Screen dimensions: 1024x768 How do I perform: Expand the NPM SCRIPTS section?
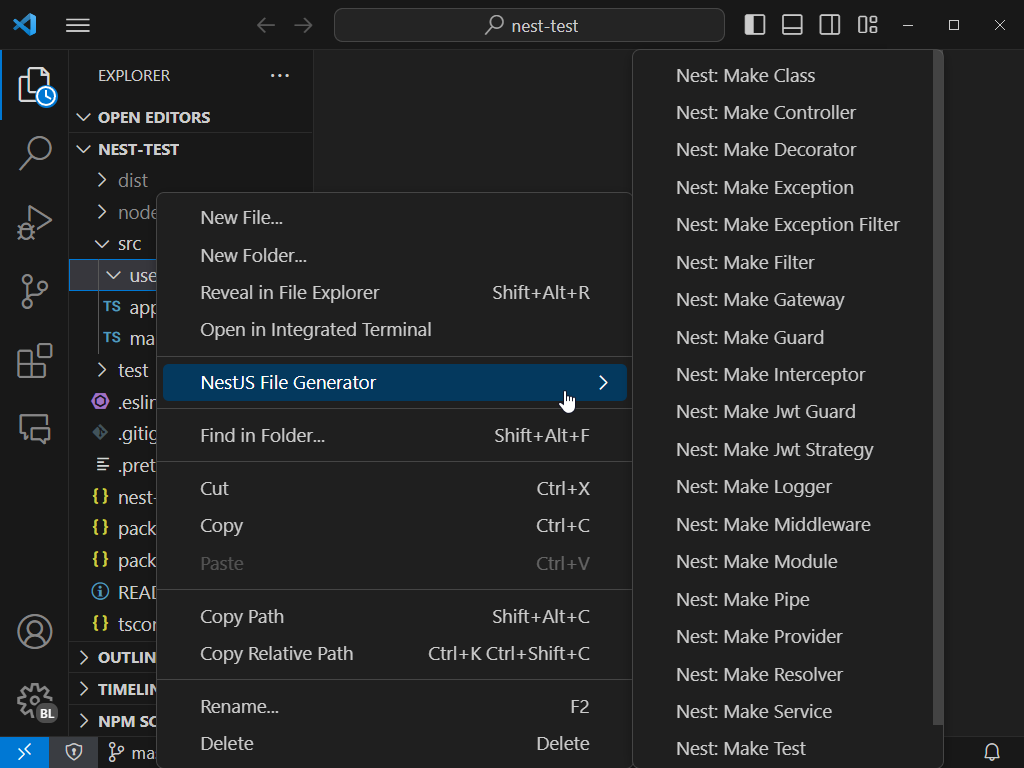coord(114,721)
